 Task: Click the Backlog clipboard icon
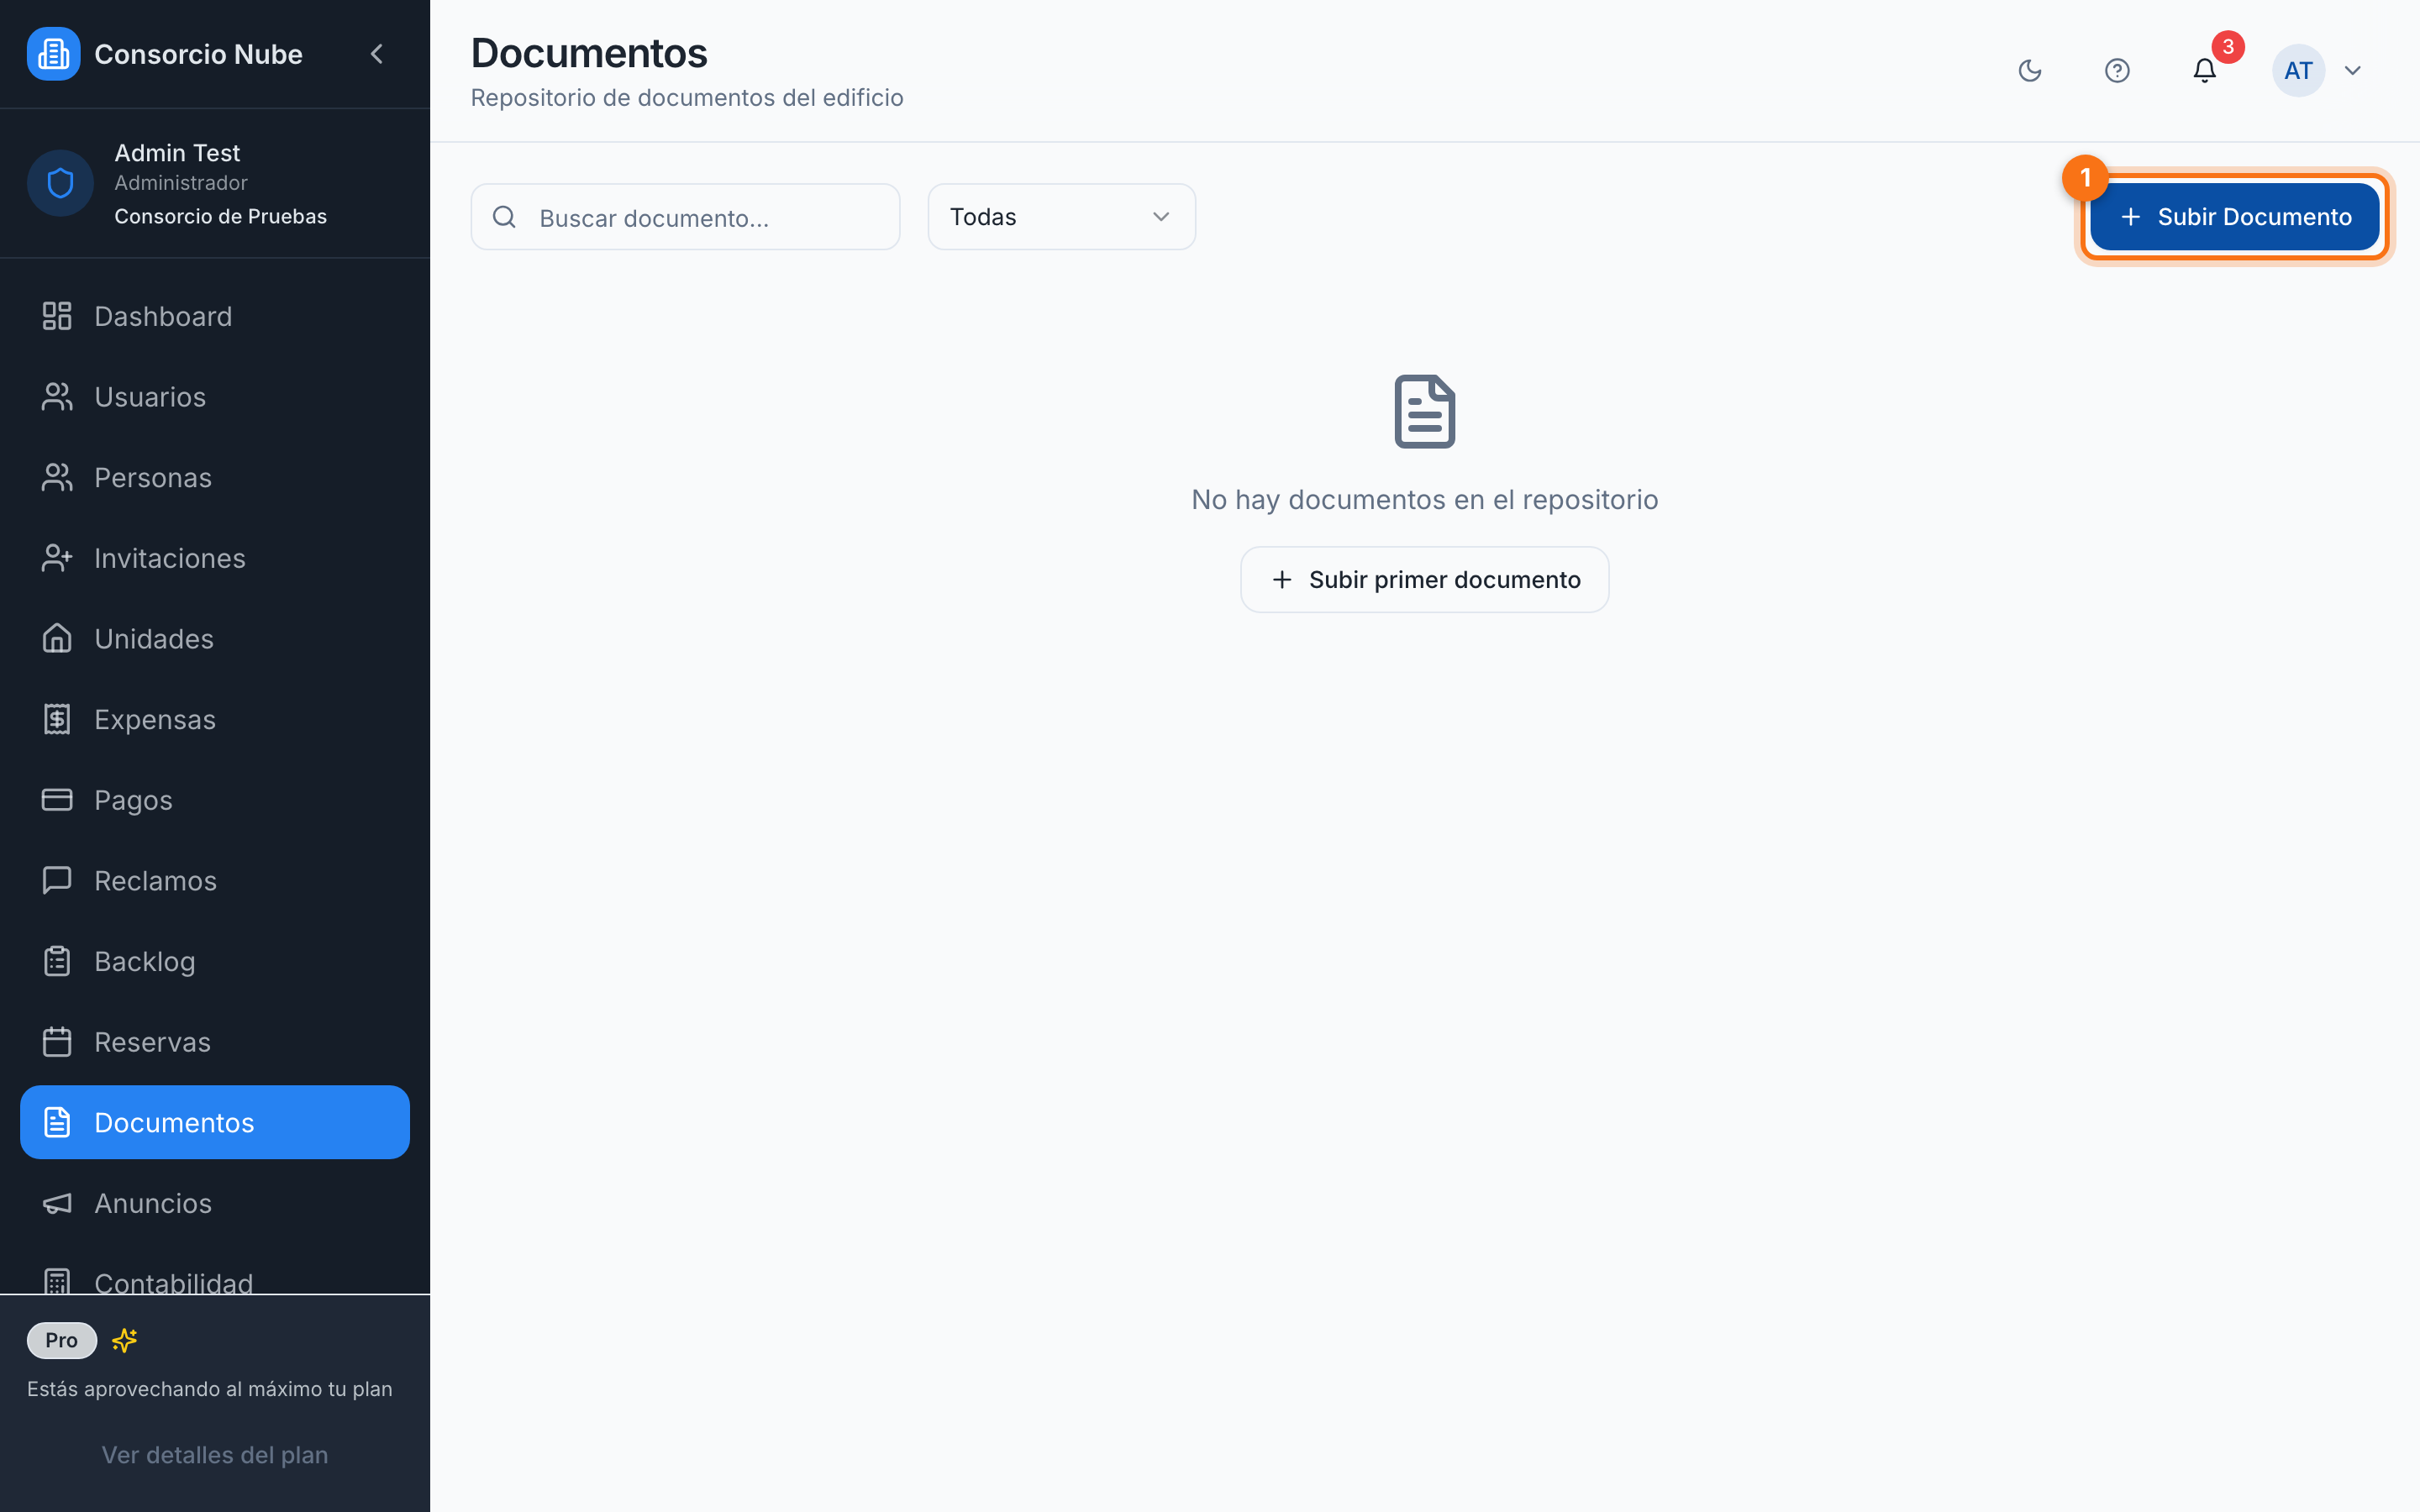pyautogui.click(x=57, y=961)
